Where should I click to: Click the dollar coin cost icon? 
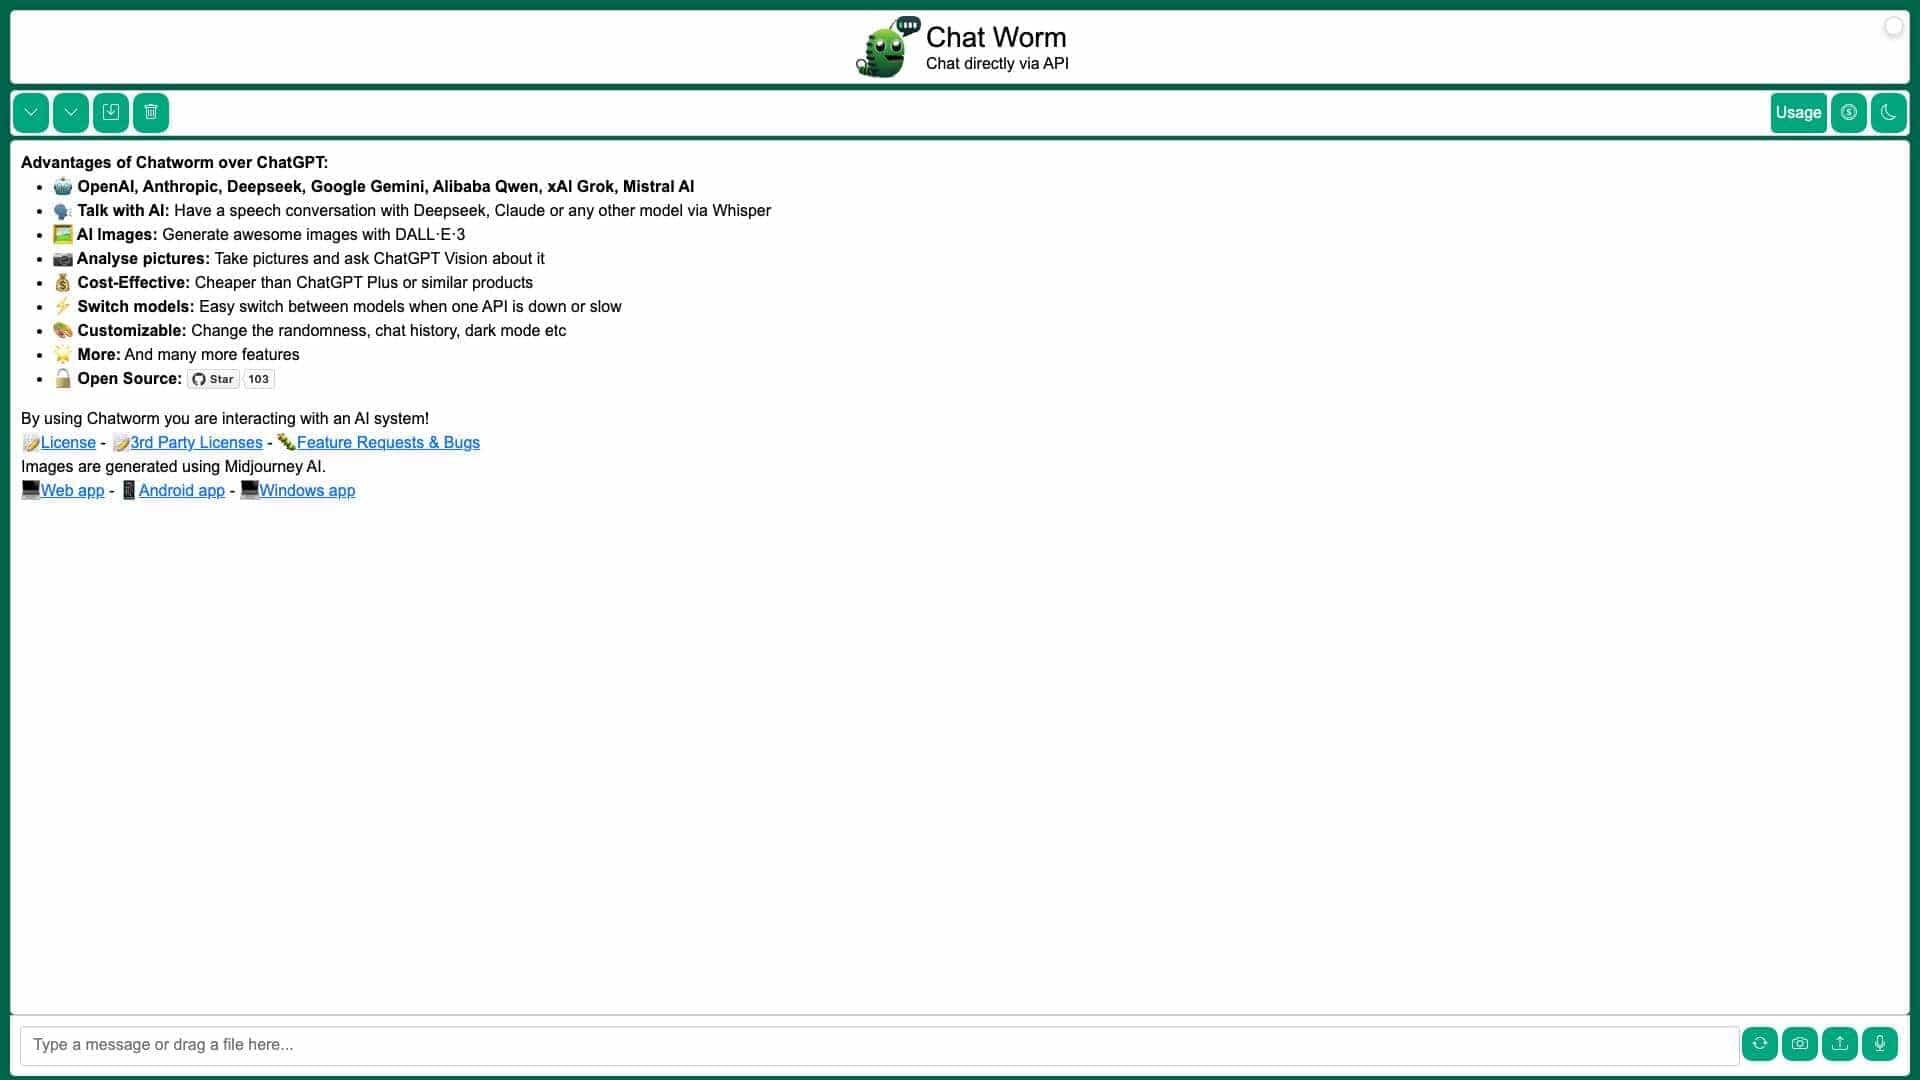(1848, 112)
